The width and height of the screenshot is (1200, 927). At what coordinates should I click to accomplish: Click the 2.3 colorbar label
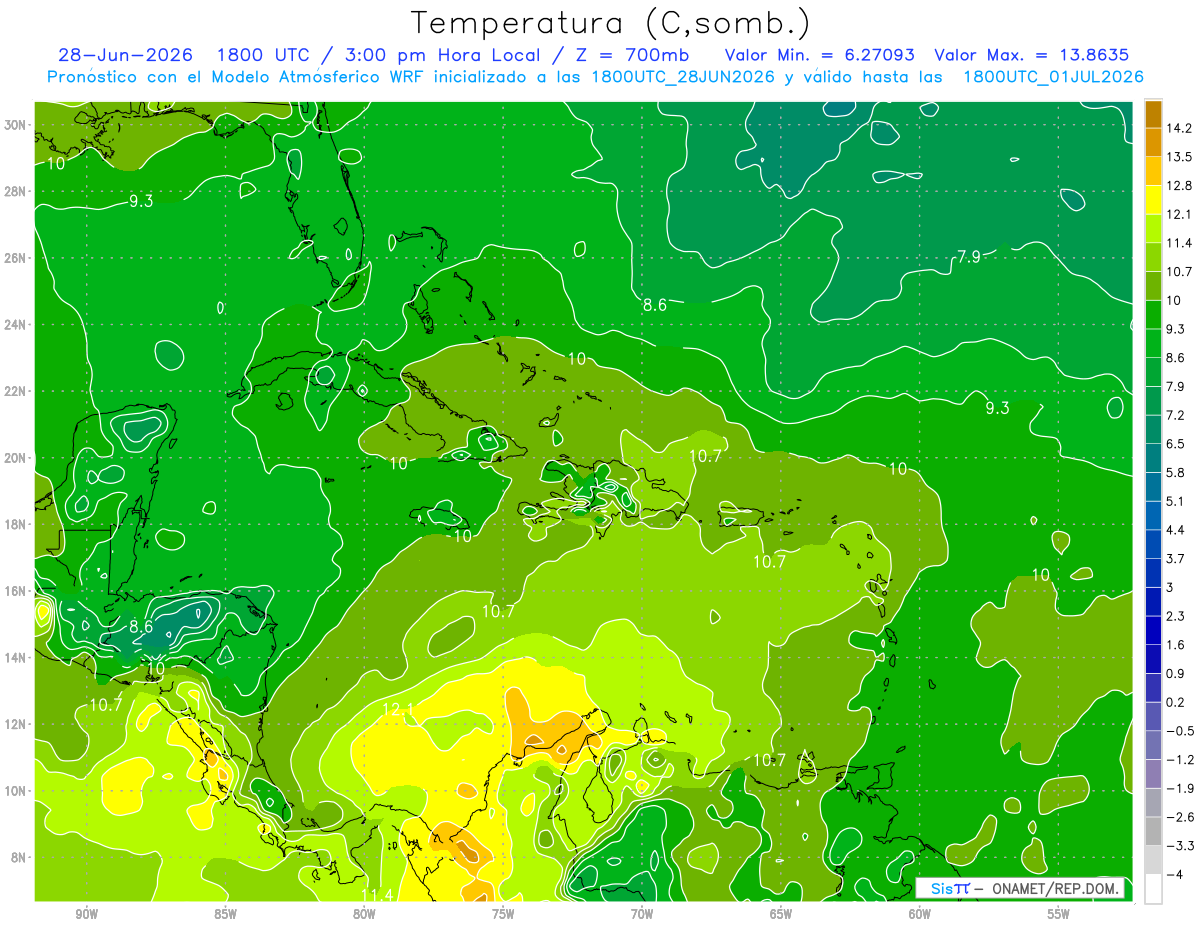tap(1176, 616)
